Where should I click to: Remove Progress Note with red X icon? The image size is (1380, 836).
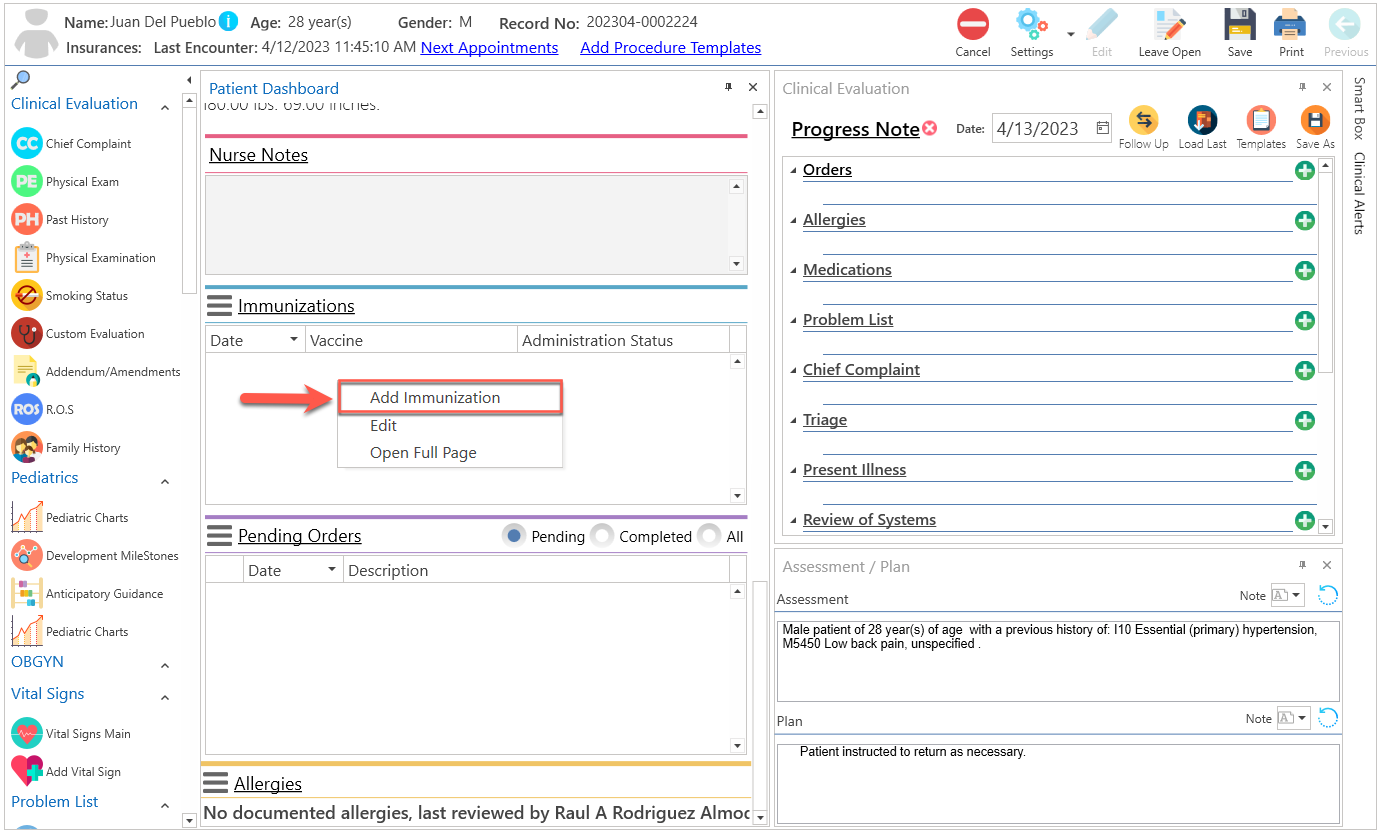[x=930, y=128]
